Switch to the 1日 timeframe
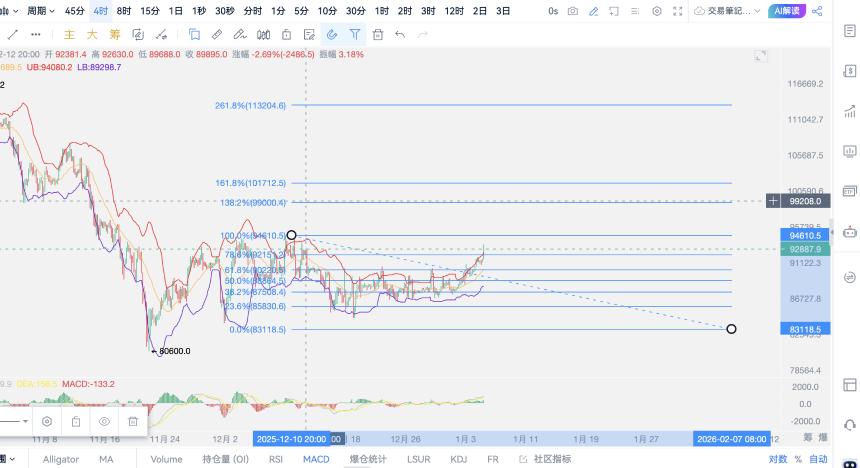Image resolution: width=860 pixels, height=468 pixels. point(176,11)
